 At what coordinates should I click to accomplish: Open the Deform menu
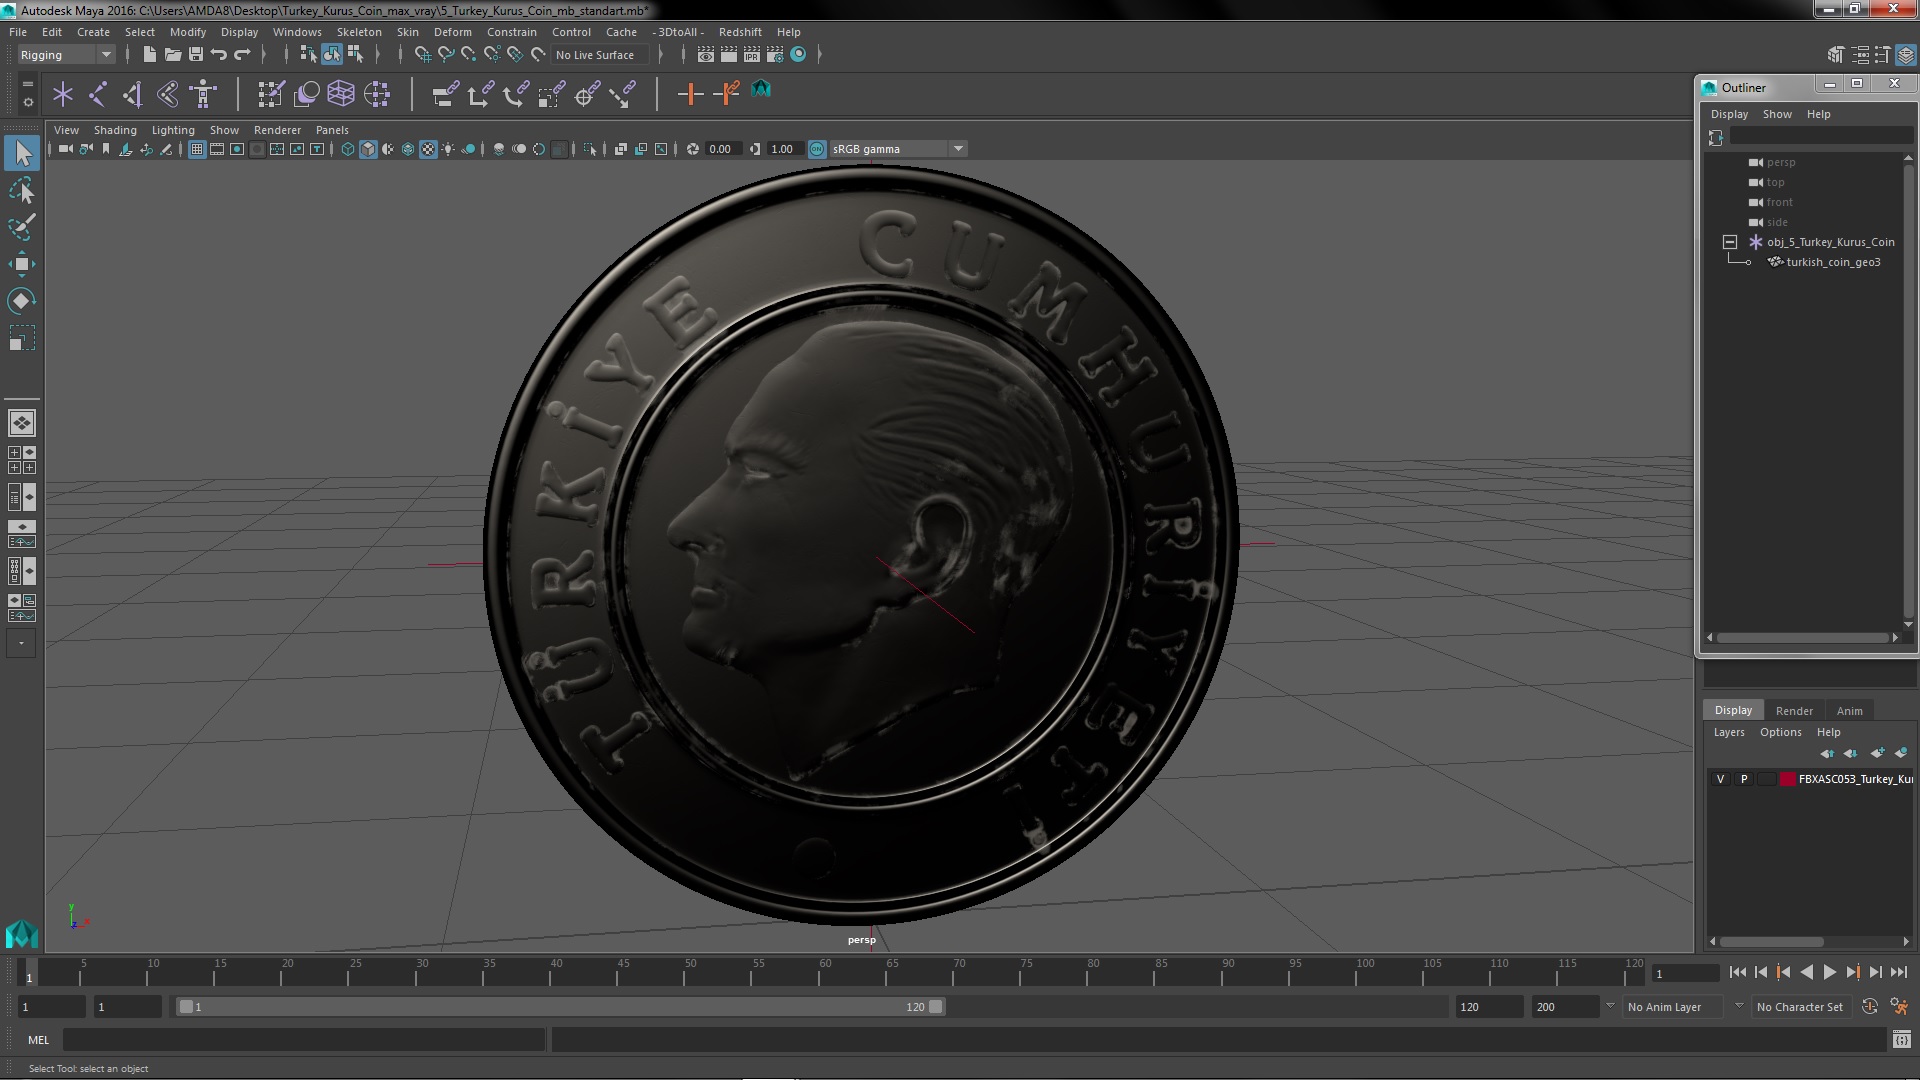pos(452,32)
